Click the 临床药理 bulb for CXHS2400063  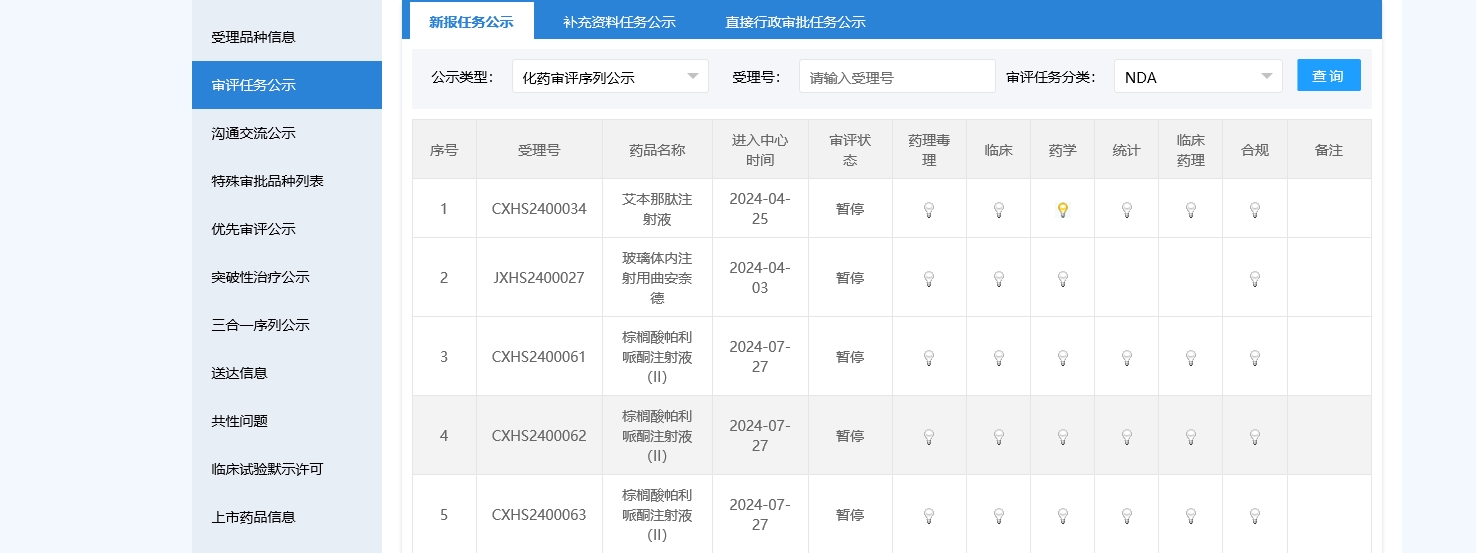[x=1191, y=516]
